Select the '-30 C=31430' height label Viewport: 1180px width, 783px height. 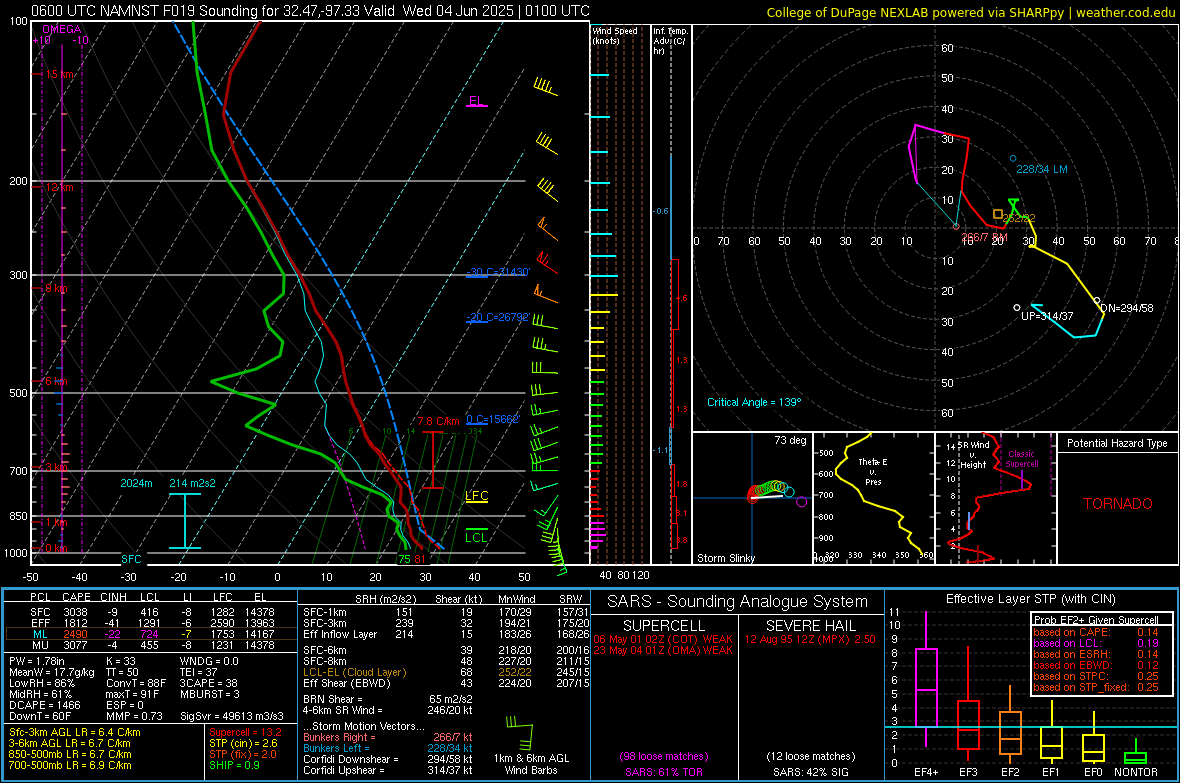pos(498,272)
